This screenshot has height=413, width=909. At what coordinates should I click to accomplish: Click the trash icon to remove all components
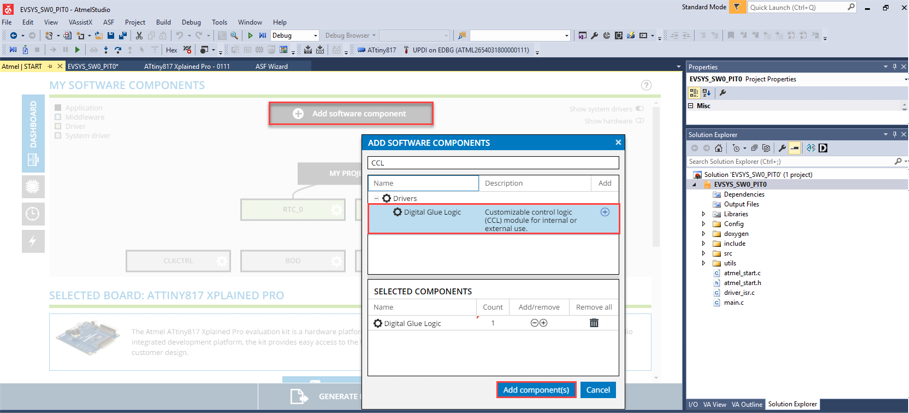point(594,323)
